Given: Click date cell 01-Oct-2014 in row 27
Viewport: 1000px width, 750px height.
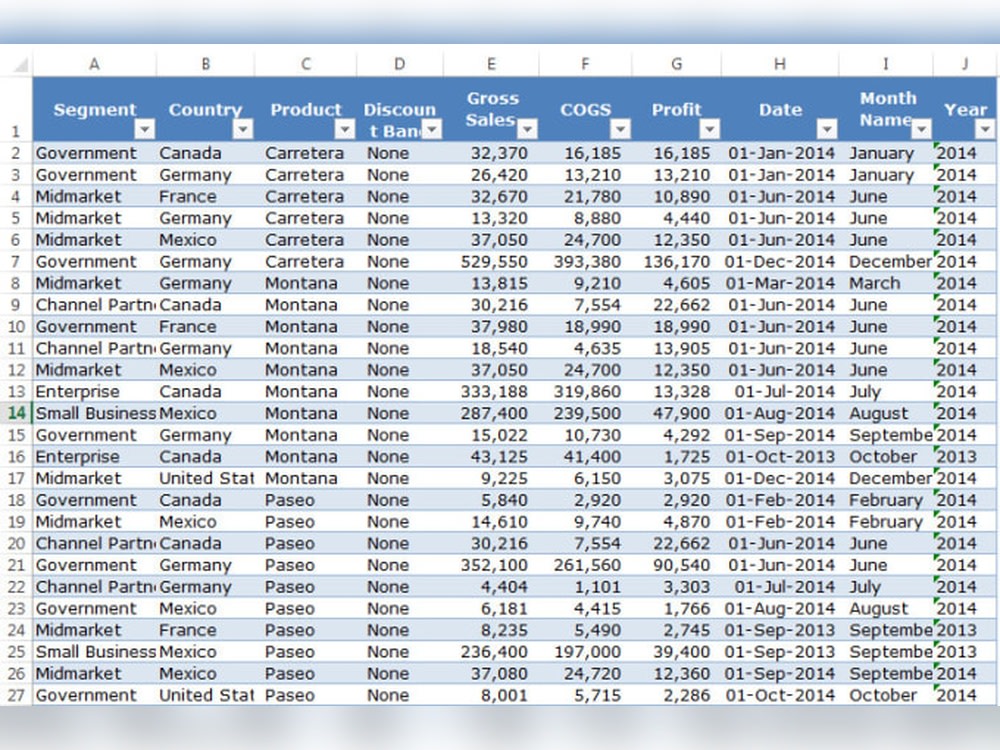Looking at the screenshot, I should click(x=780, y=695).
